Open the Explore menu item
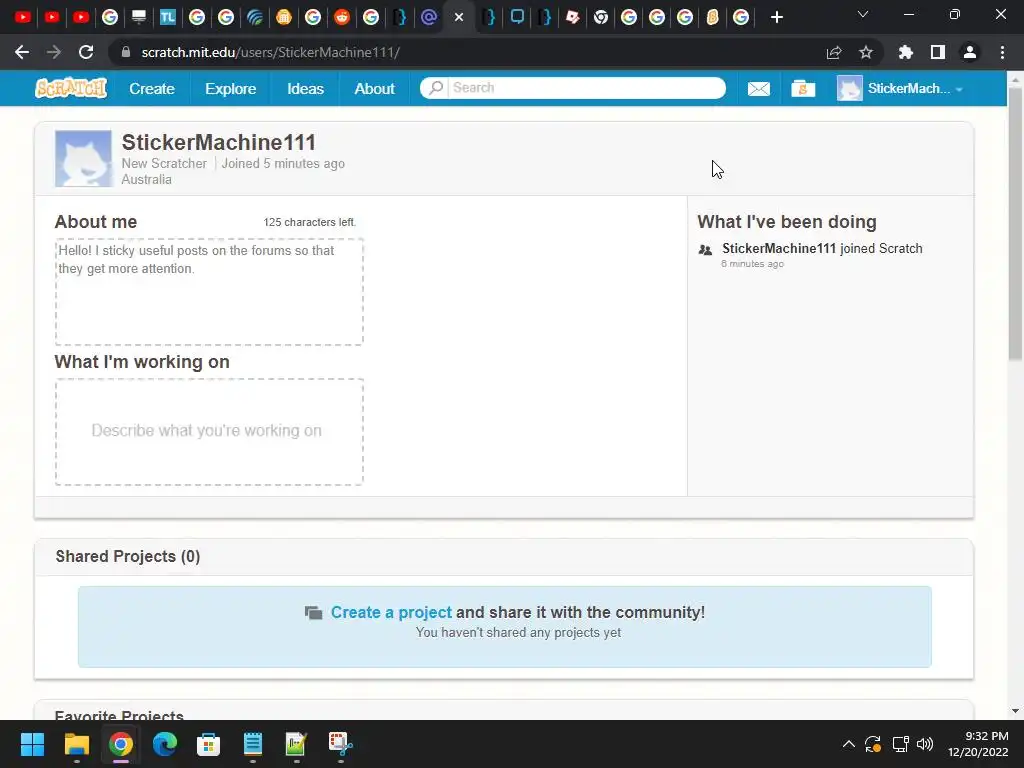Viewport: 1024px width, 768px height. pos(231,89)
